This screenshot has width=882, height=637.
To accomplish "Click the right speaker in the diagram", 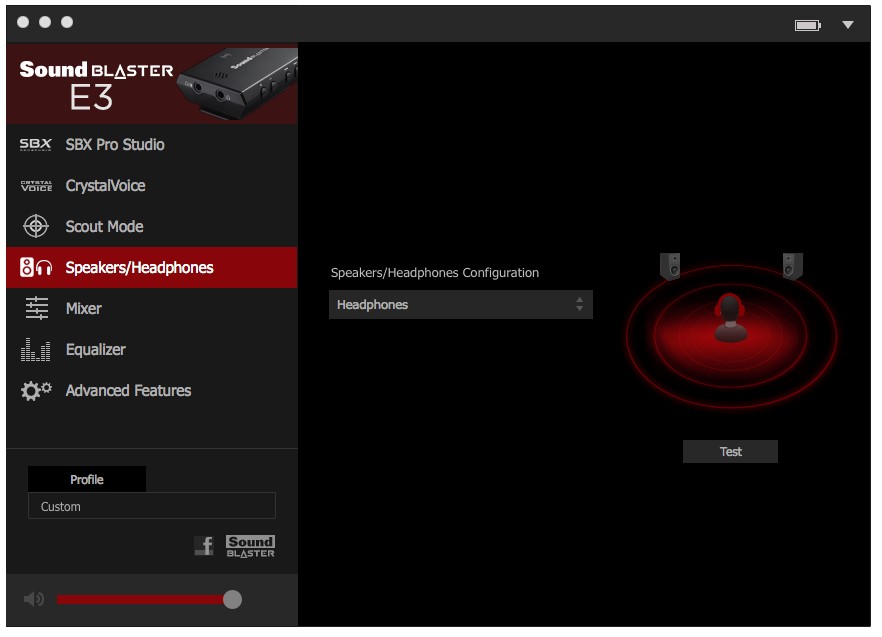I will click(x=793, y=266).
